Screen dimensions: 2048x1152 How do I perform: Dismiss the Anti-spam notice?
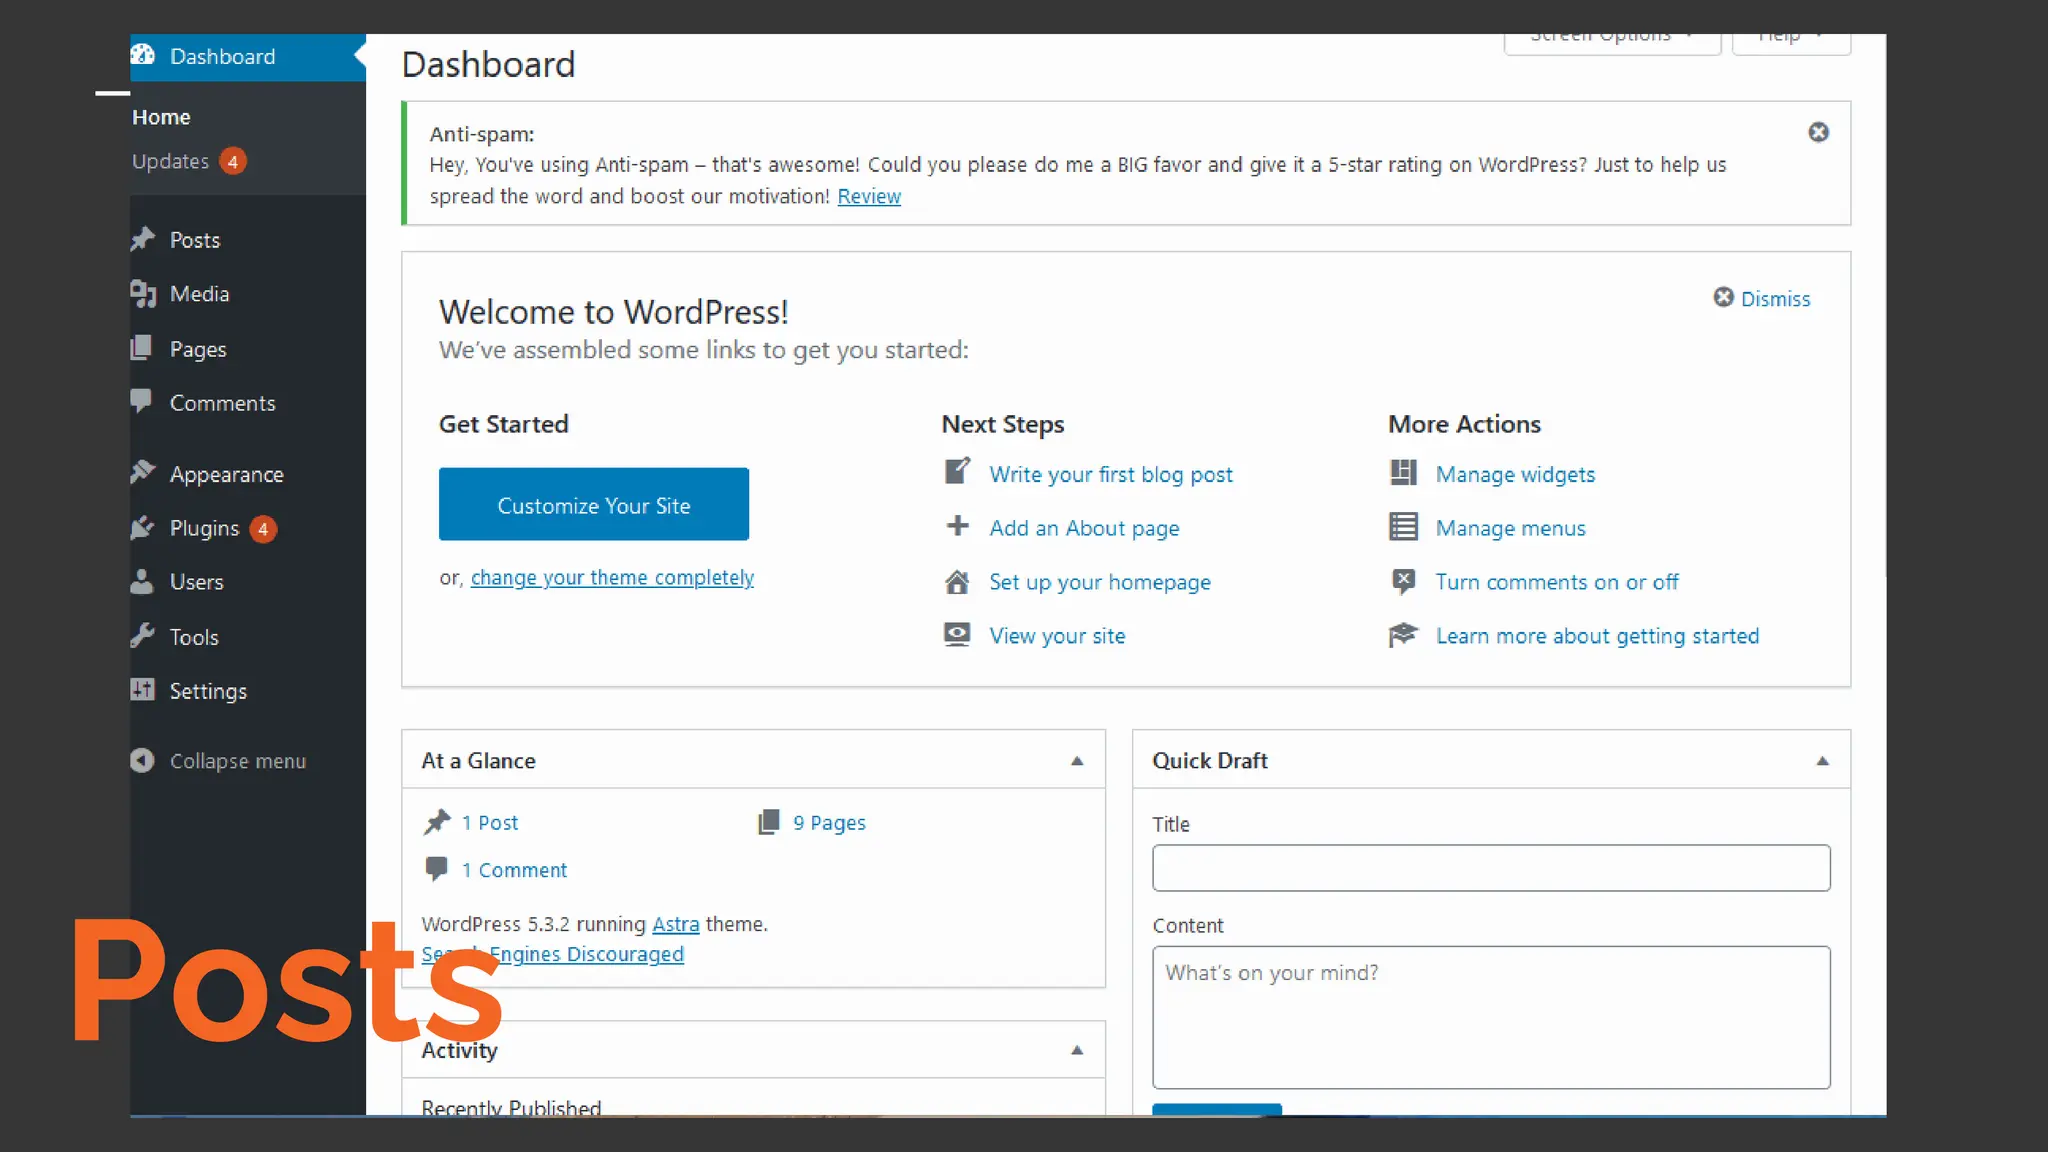coord(1818,132)
